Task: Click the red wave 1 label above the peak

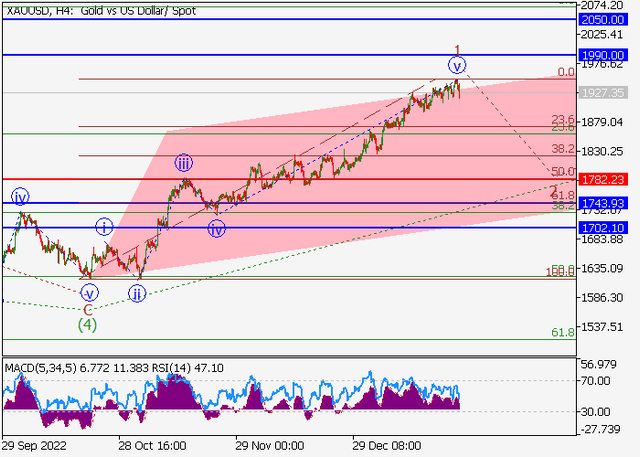Action: [457, 50]
